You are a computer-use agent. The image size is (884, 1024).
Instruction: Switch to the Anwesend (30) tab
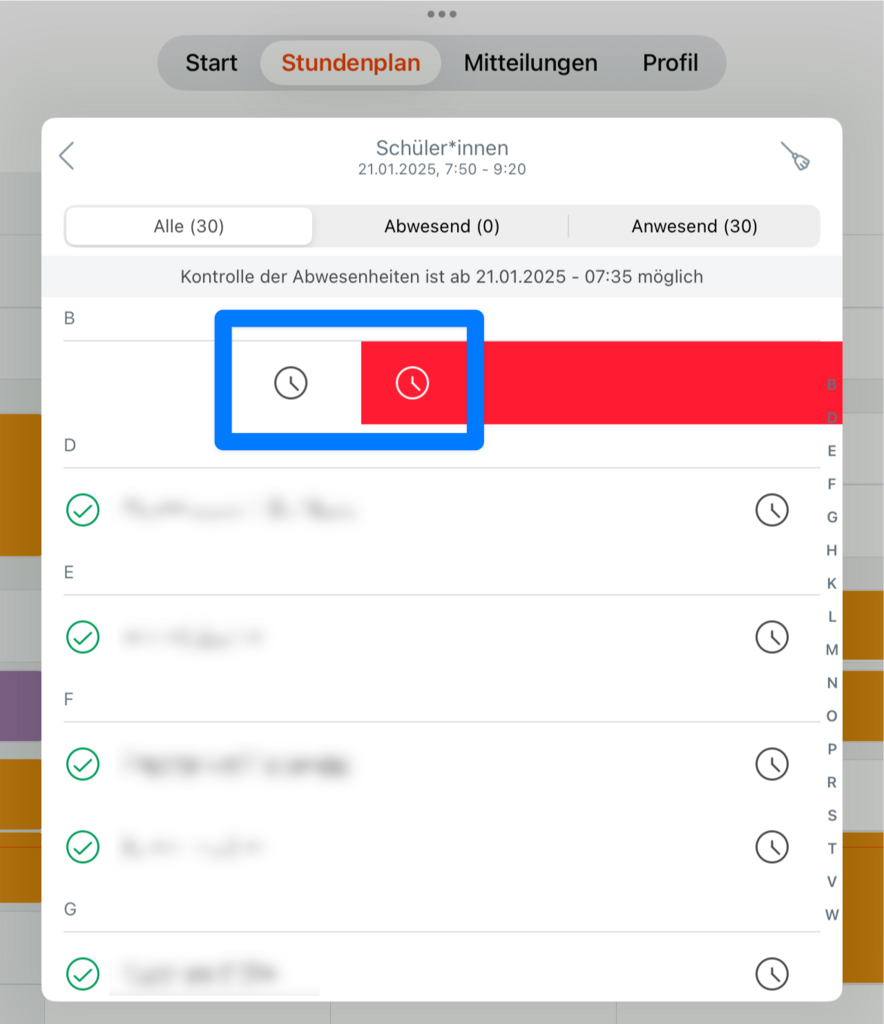pyautogui.click(x=695, y=226)
